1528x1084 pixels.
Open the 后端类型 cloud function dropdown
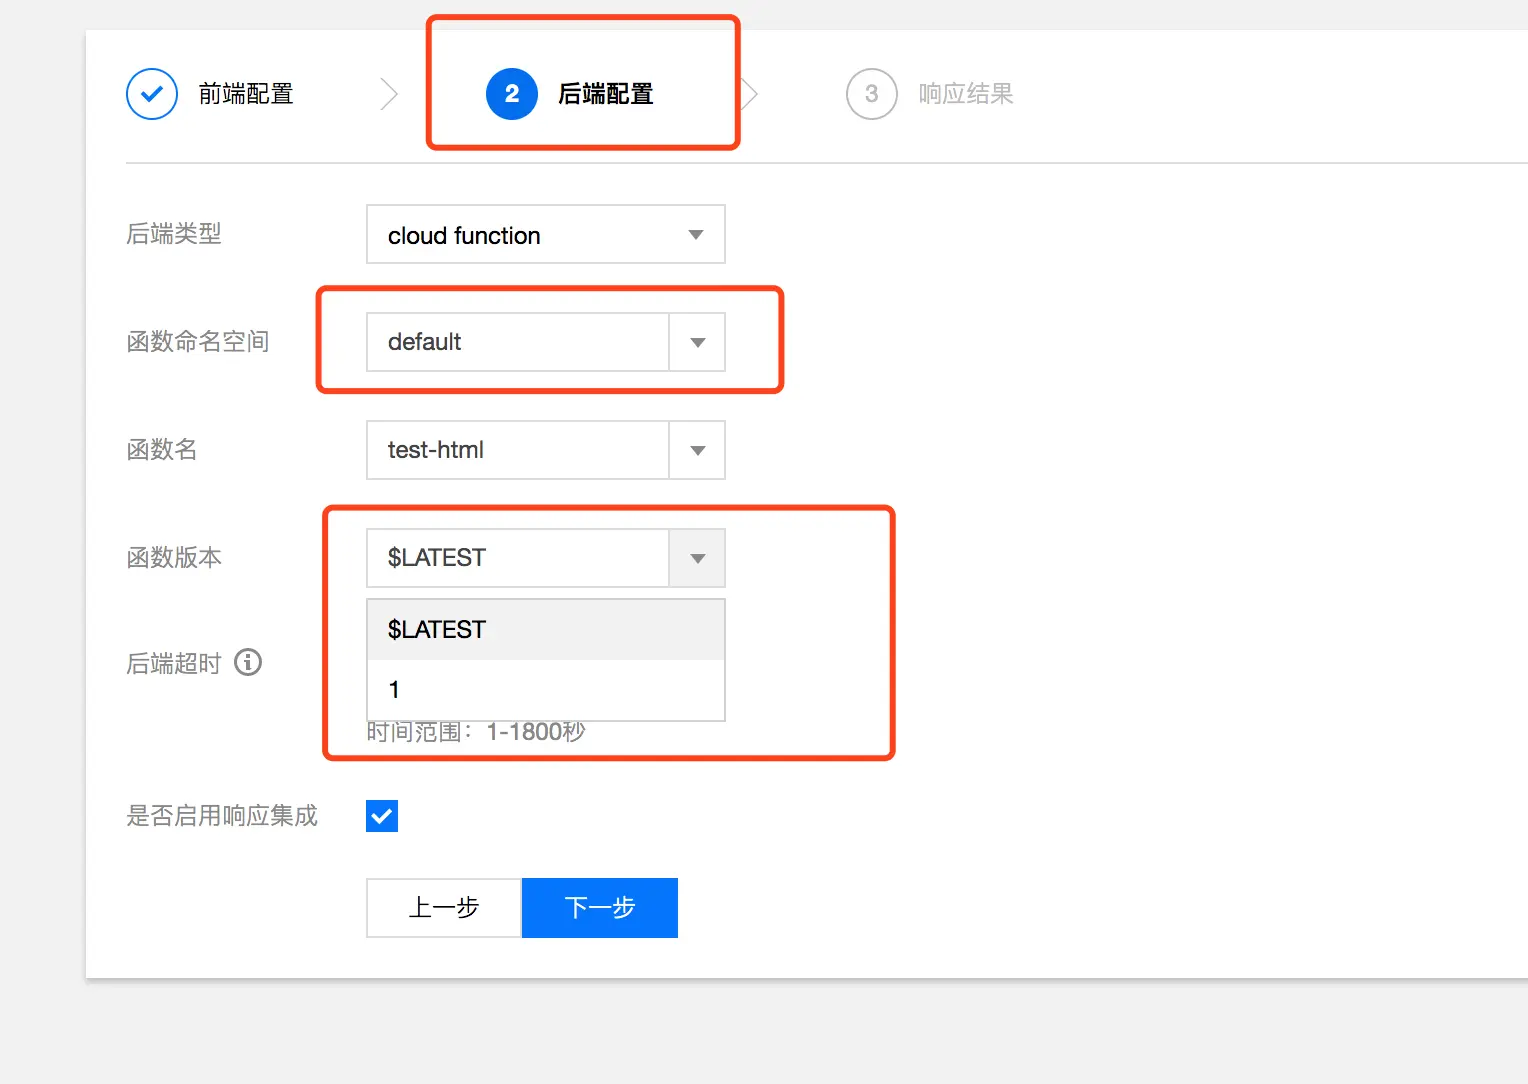click(x=546, y=234)
